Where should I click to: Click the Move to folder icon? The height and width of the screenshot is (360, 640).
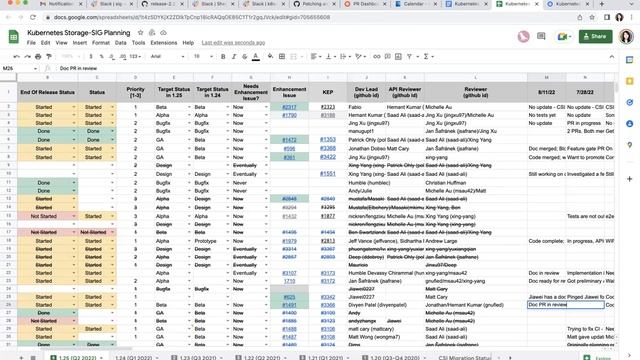[152, 33]
